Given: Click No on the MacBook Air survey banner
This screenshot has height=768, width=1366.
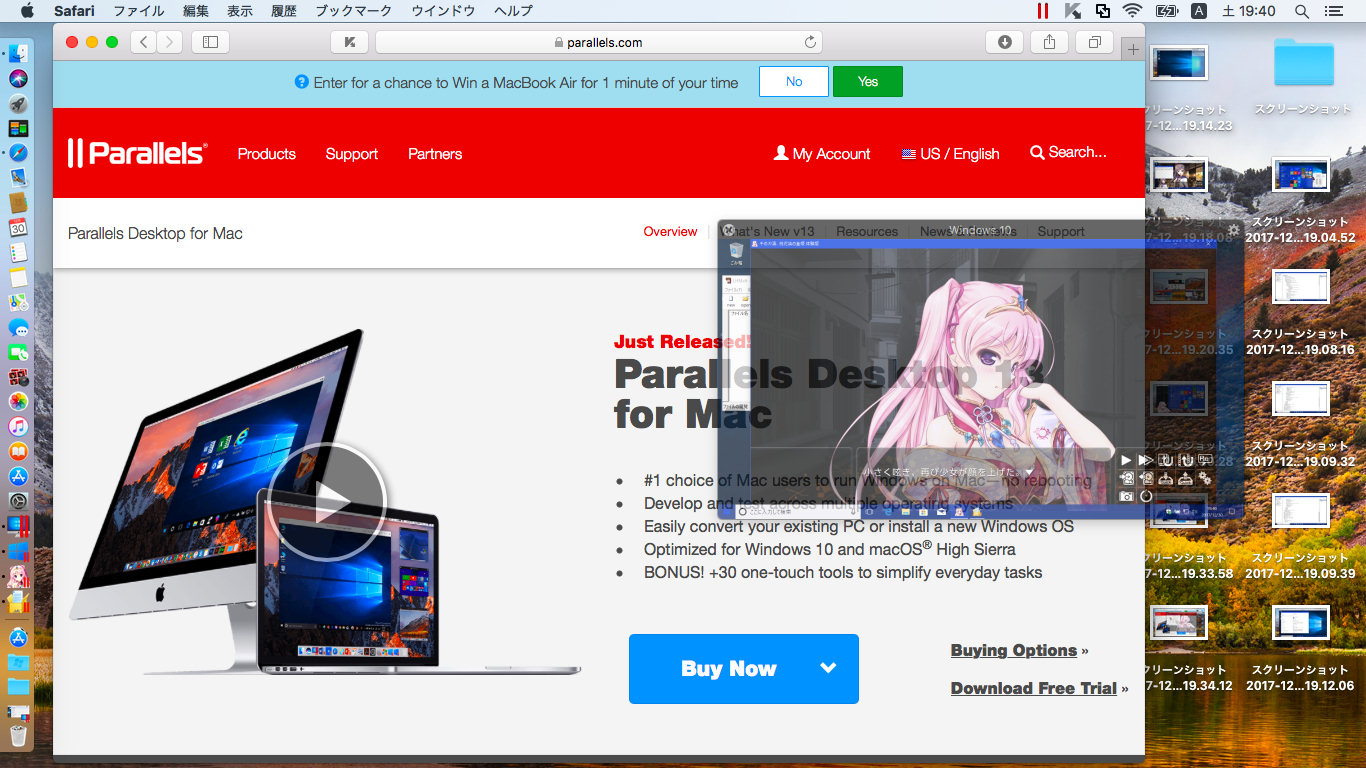Looking at the screenshot, I should 794,82.
